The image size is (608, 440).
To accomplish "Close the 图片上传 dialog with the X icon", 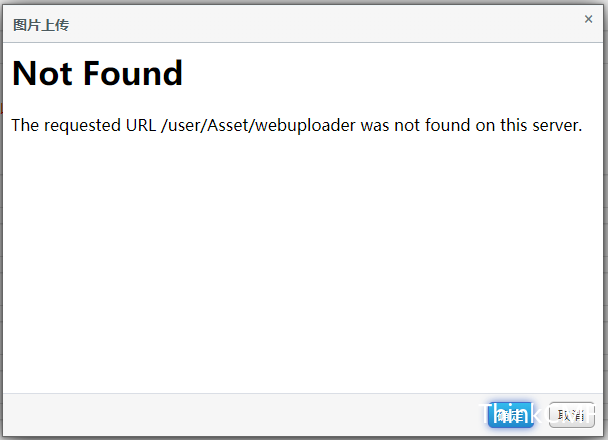I will point(588,19).
